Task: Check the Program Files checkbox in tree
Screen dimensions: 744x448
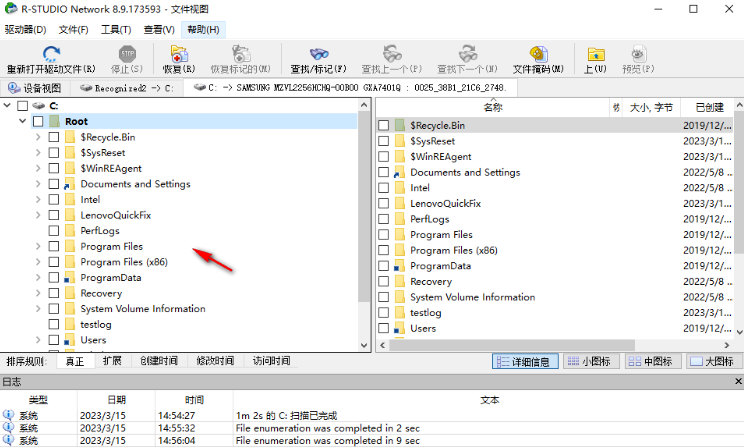Action: 54,246
